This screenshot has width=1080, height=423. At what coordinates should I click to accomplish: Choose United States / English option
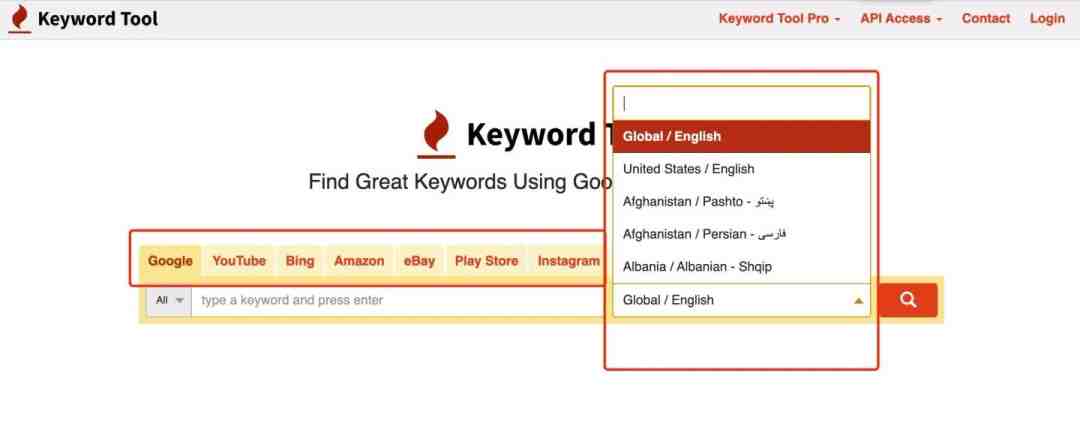pyautogui.click(x=741, y=169)
